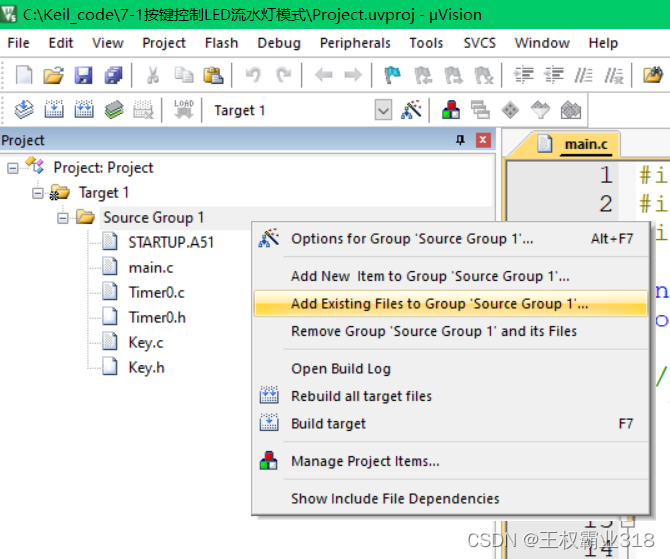Image resolution: width=670 pixels, height=559 pixels.
Task: Open the Debug menu
Action: pyautogui.click(x=279, y=43)
